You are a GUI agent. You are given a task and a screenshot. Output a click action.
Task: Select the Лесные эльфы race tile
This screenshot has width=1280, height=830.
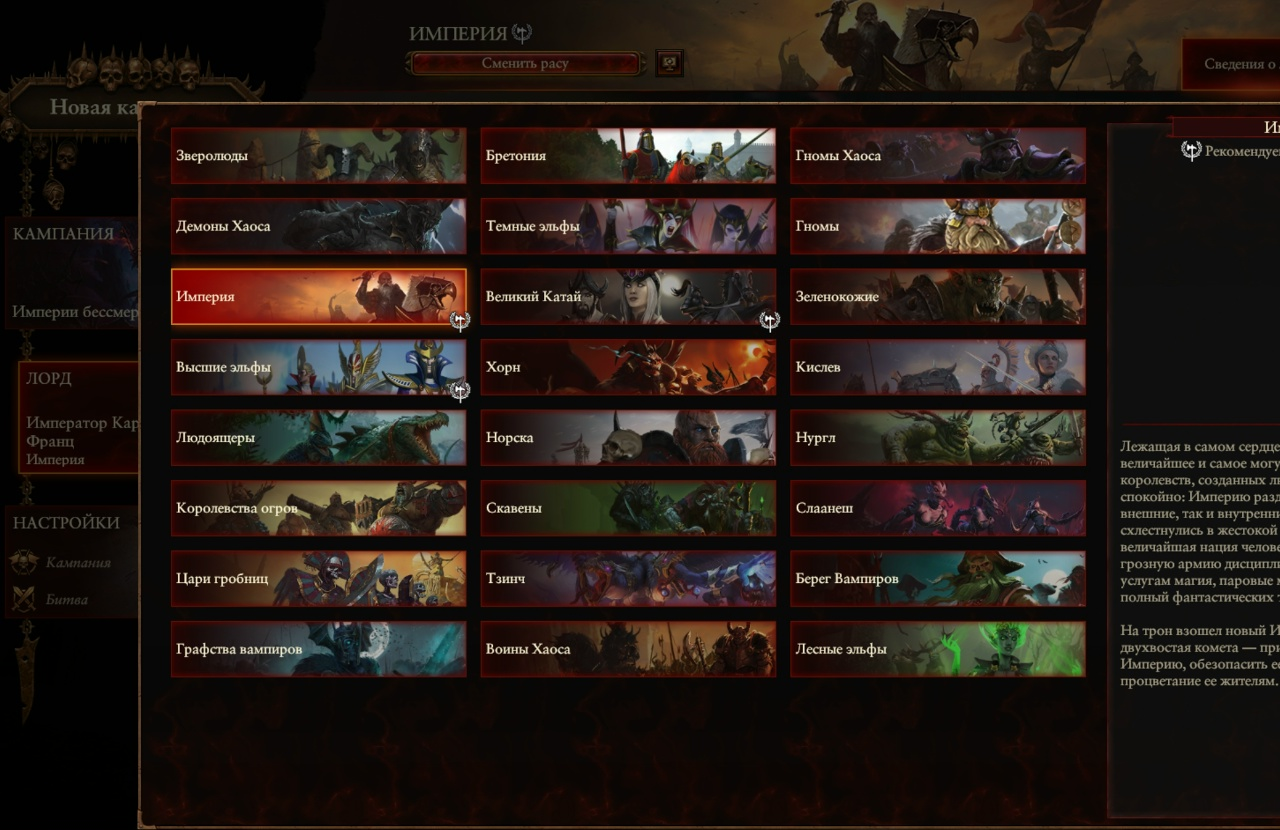point(938,649)
